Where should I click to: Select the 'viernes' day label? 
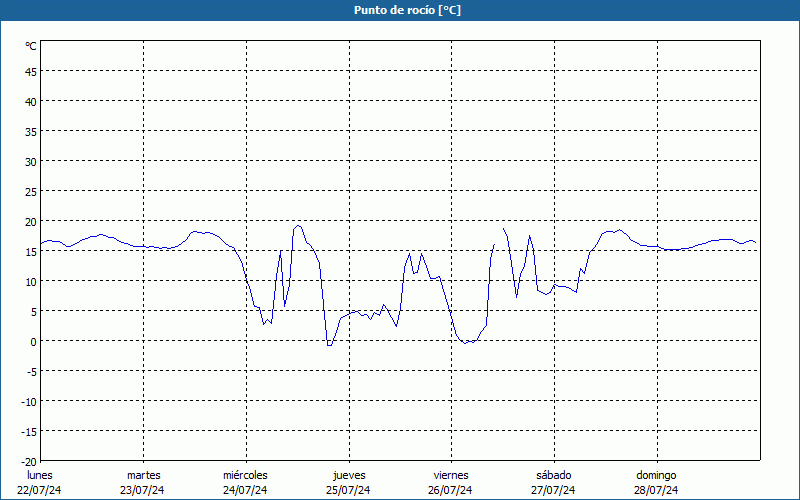(x=451, y=475)
